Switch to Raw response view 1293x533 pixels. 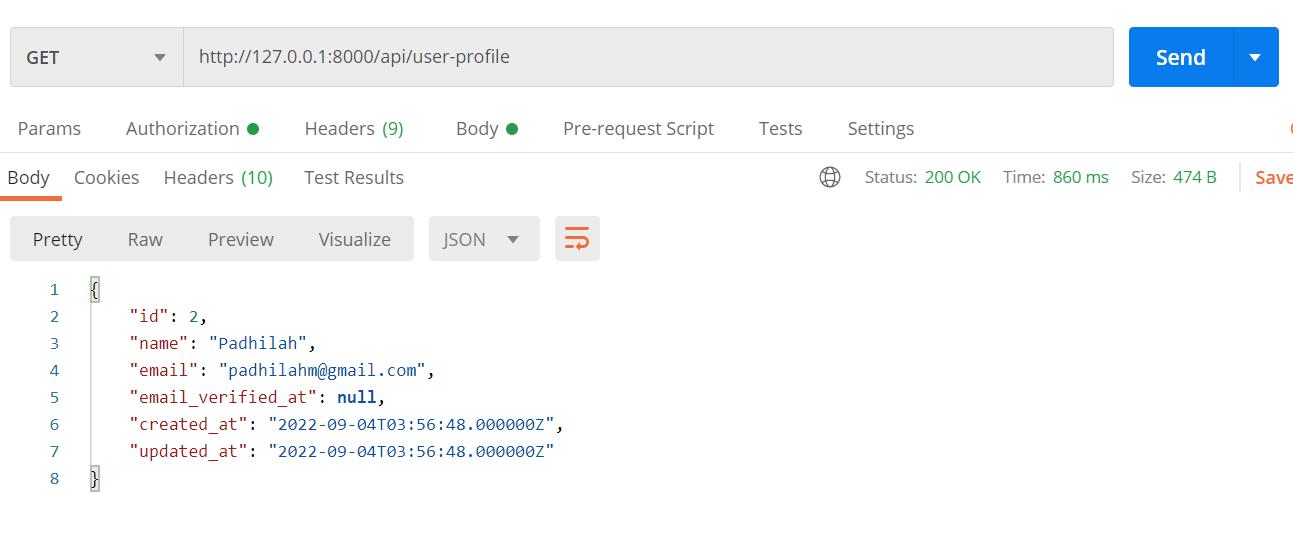[145, 239]
